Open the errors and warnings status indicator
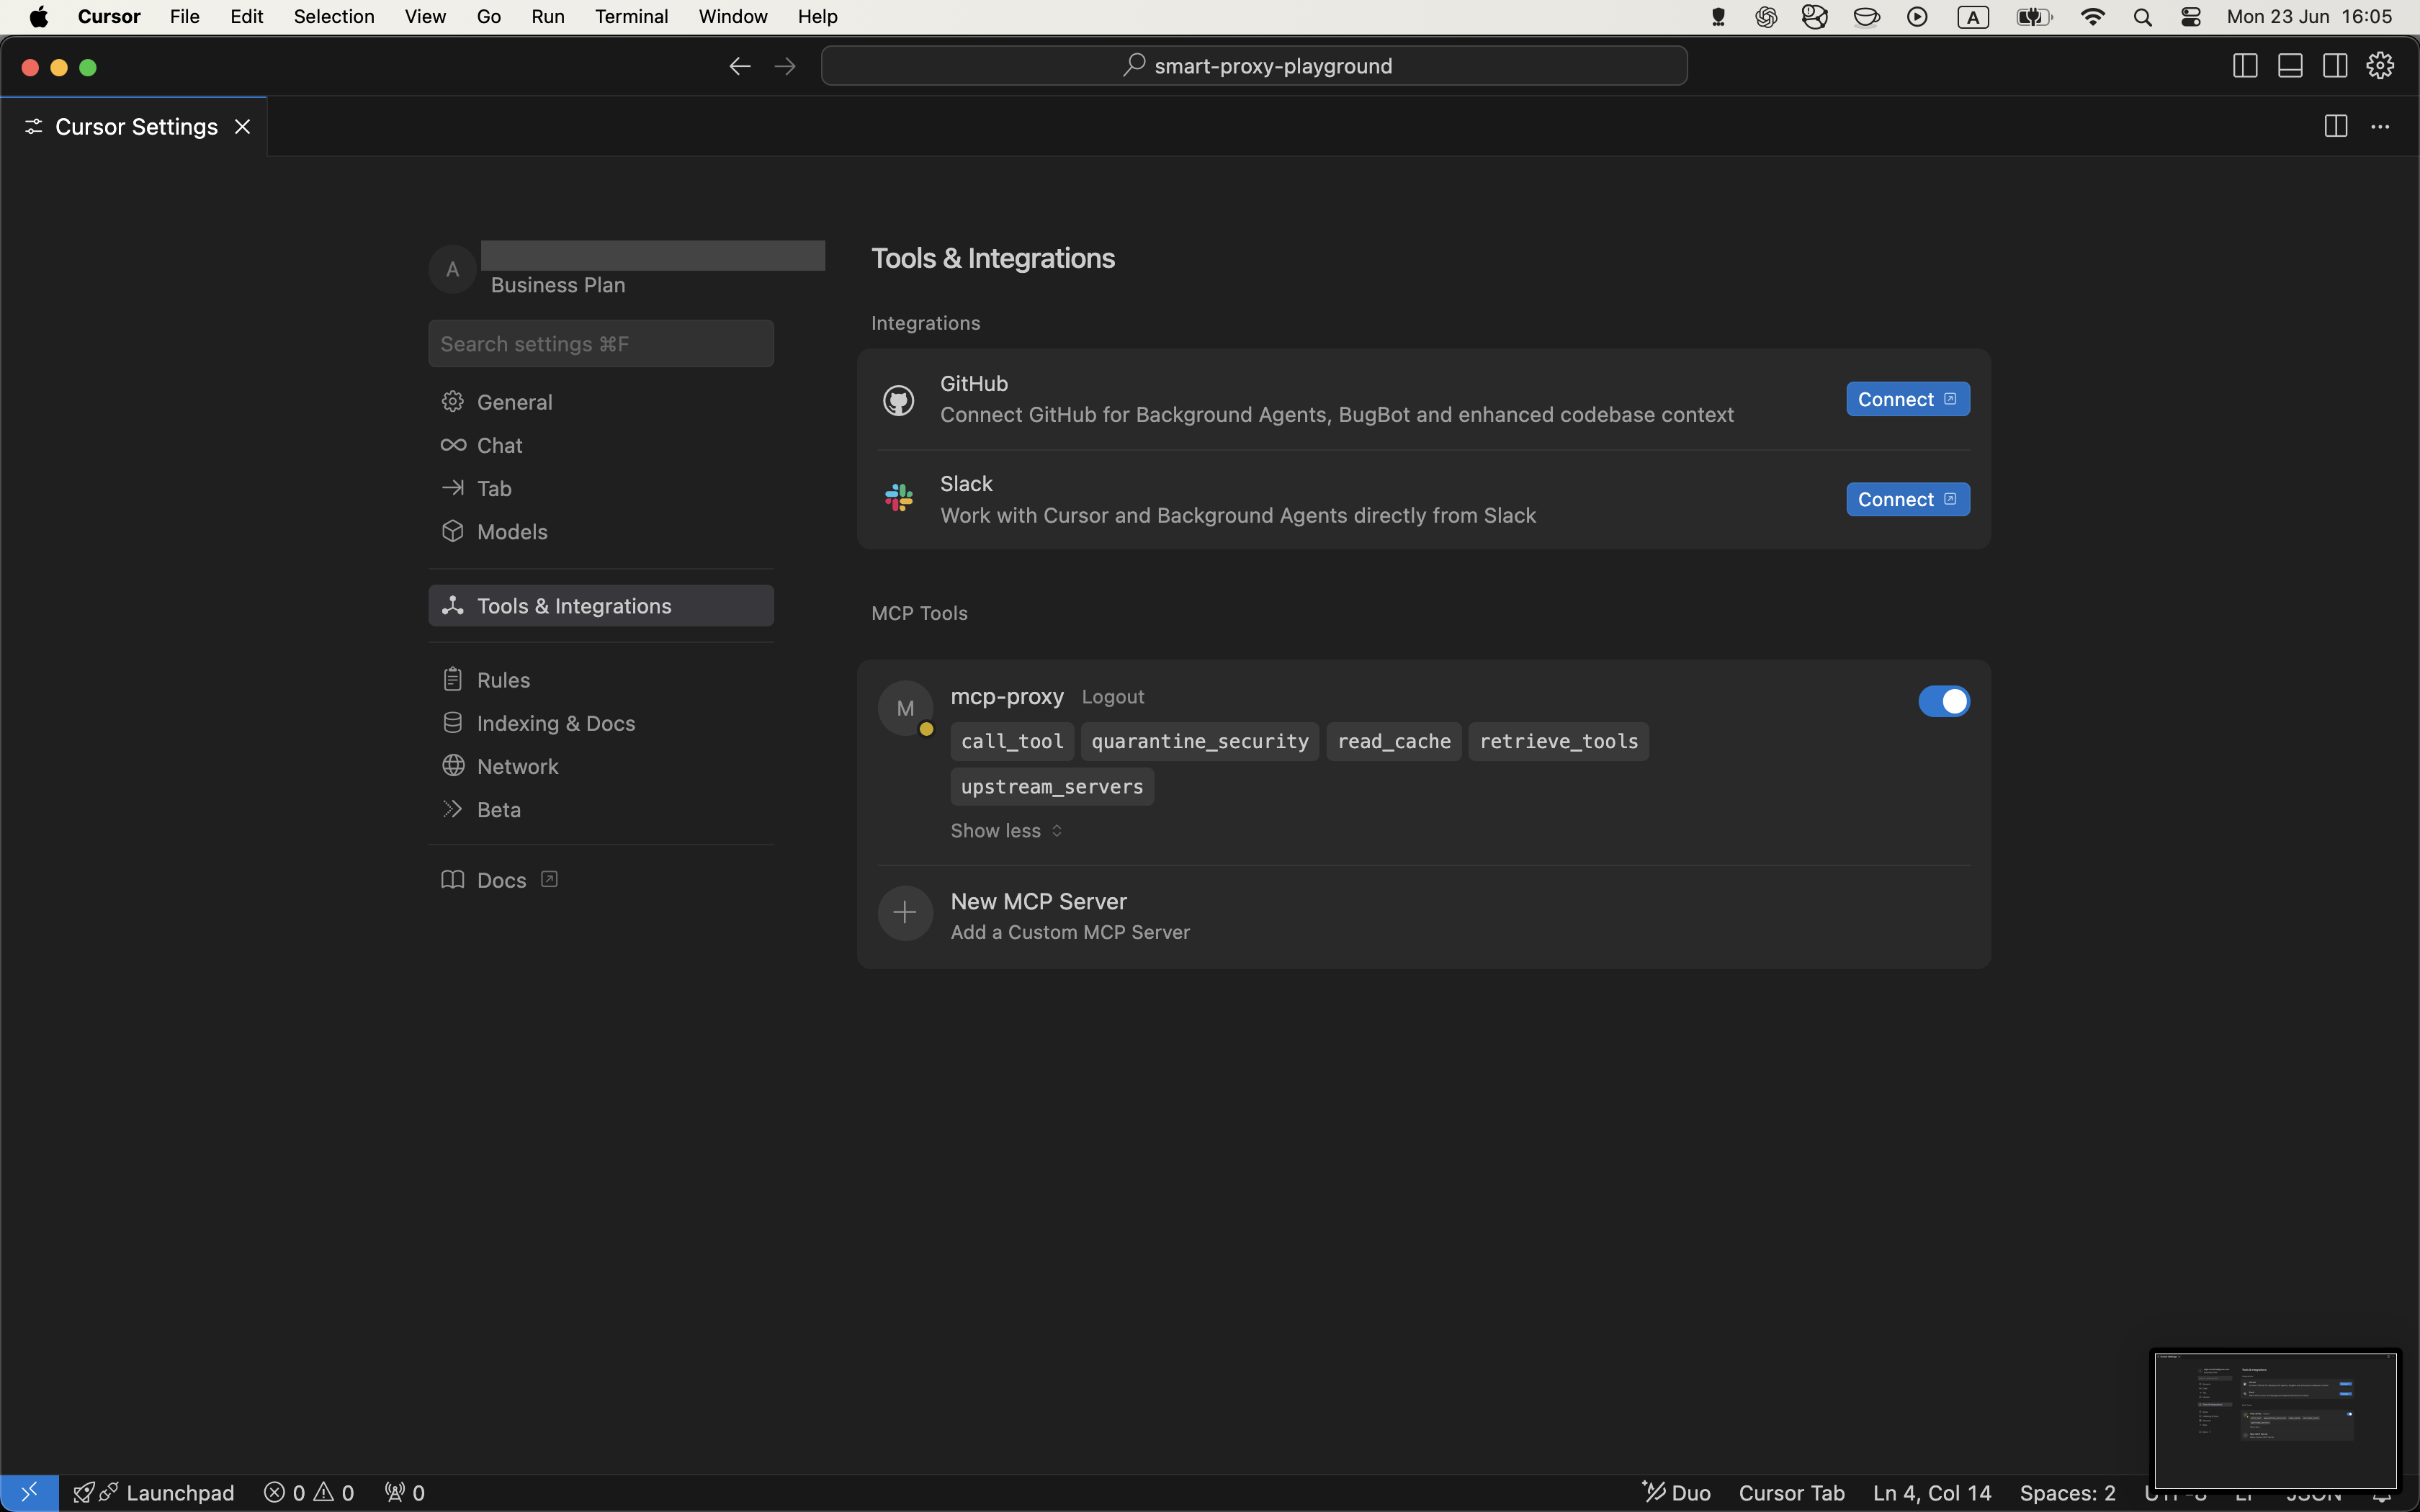The height and width of the screenshot is (1512, 2420). (309, 1492)
